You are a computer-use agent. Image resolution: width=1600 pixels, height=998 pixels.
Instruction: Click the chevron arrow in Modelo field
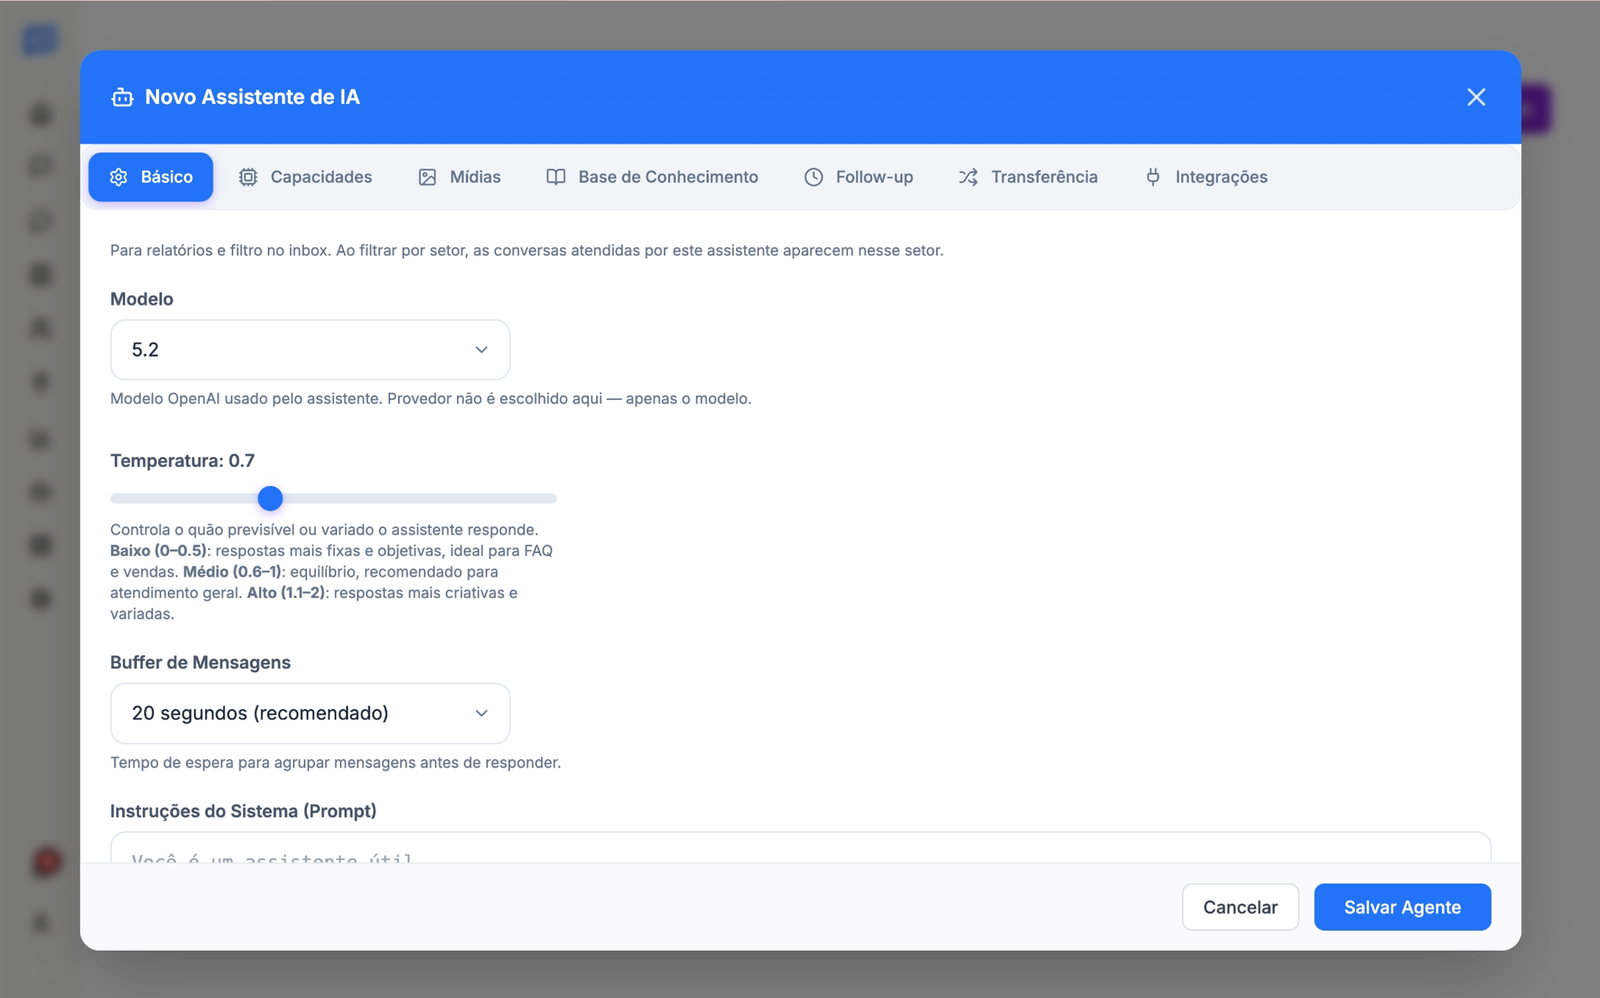pyautogui.click(x=481, y=350)
